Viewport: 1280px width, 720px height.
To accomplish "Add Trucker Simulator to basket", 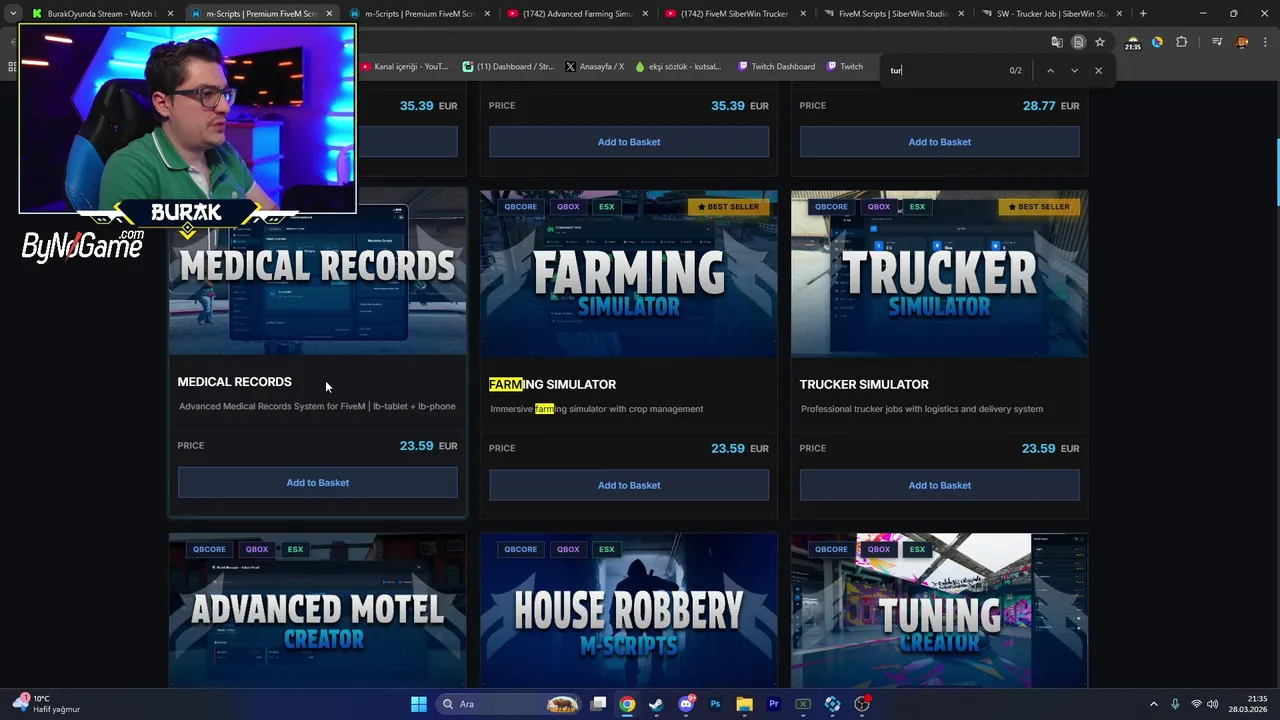I will 939,485.
